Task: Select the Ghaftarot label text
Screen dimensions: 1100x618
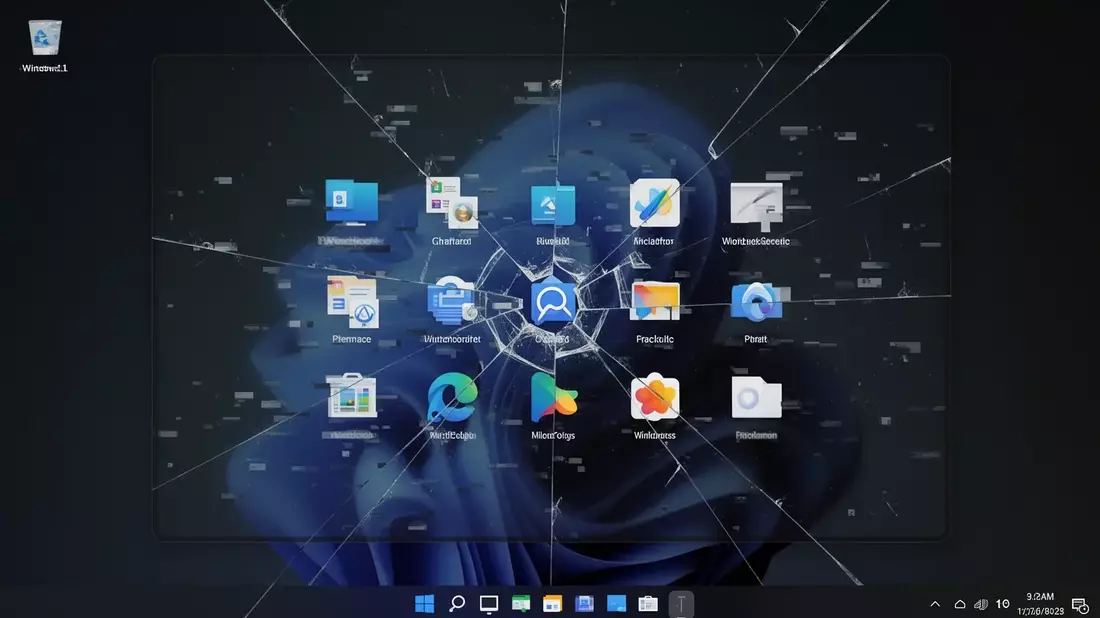Action: [x=452, y=241]
